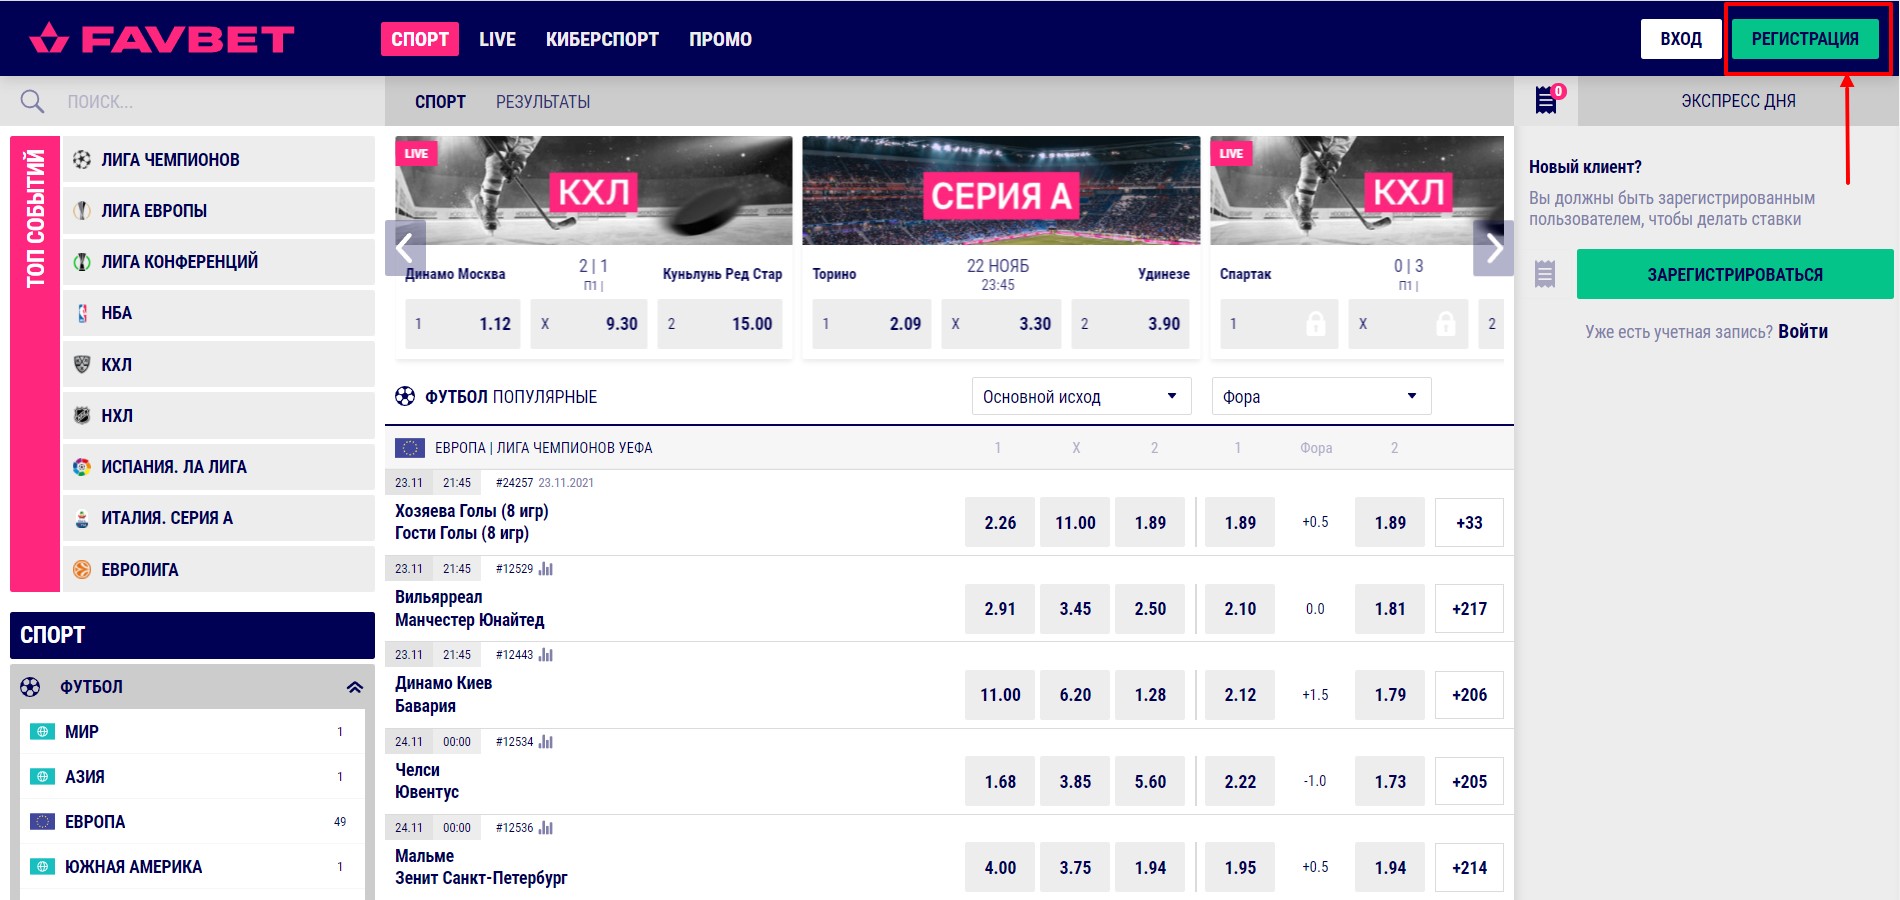Open the coupon receipt icon beside ЗАРЕГИСТРИРОВАТЬСЯ
Image resolution: width=1900 pixels, height=900 pixels.
click(x=1545, y=274)
